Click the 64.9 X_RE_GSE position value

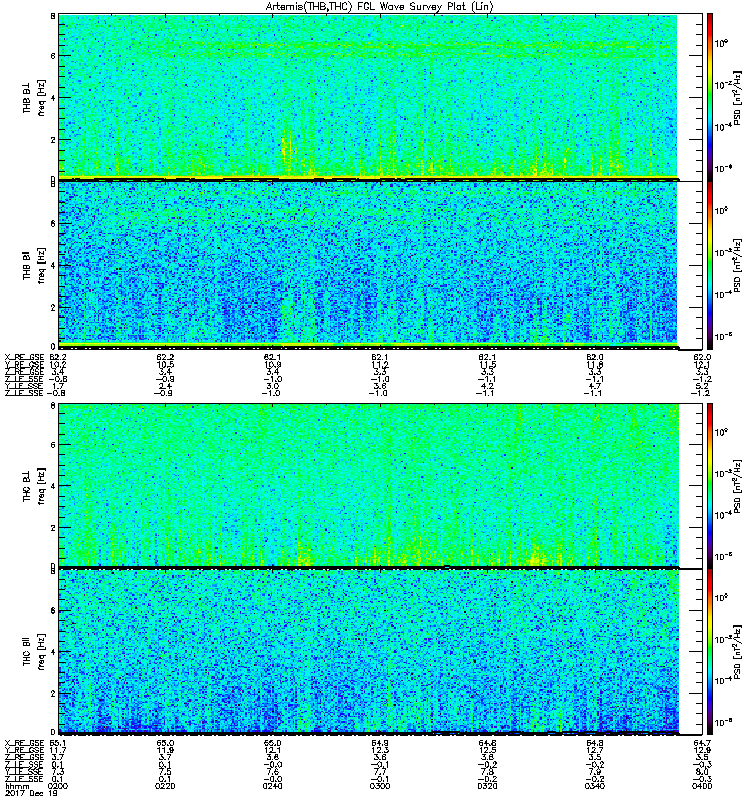pos(380,743)
